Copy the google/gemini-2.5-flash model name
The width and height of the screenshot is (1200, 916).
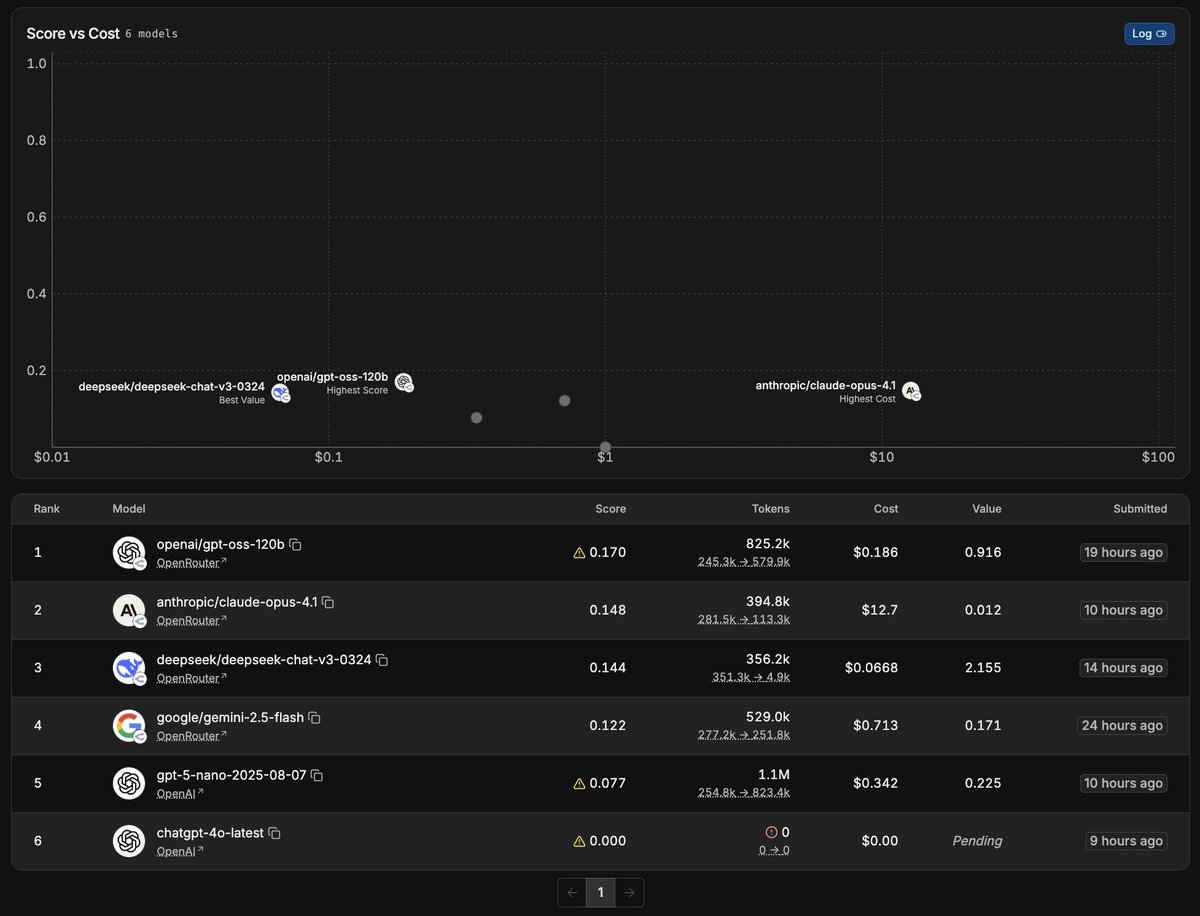(314, 718)
